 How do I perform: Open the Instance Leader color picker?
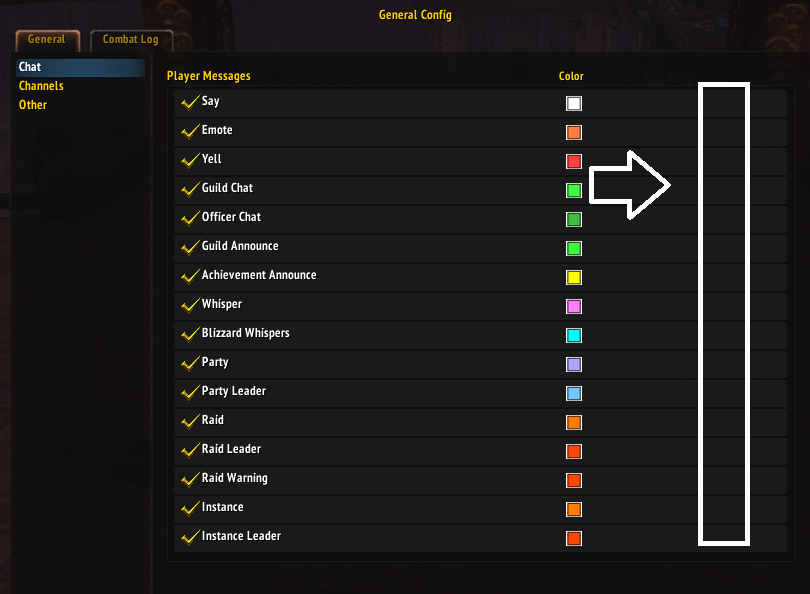click(x=571, y=537)
